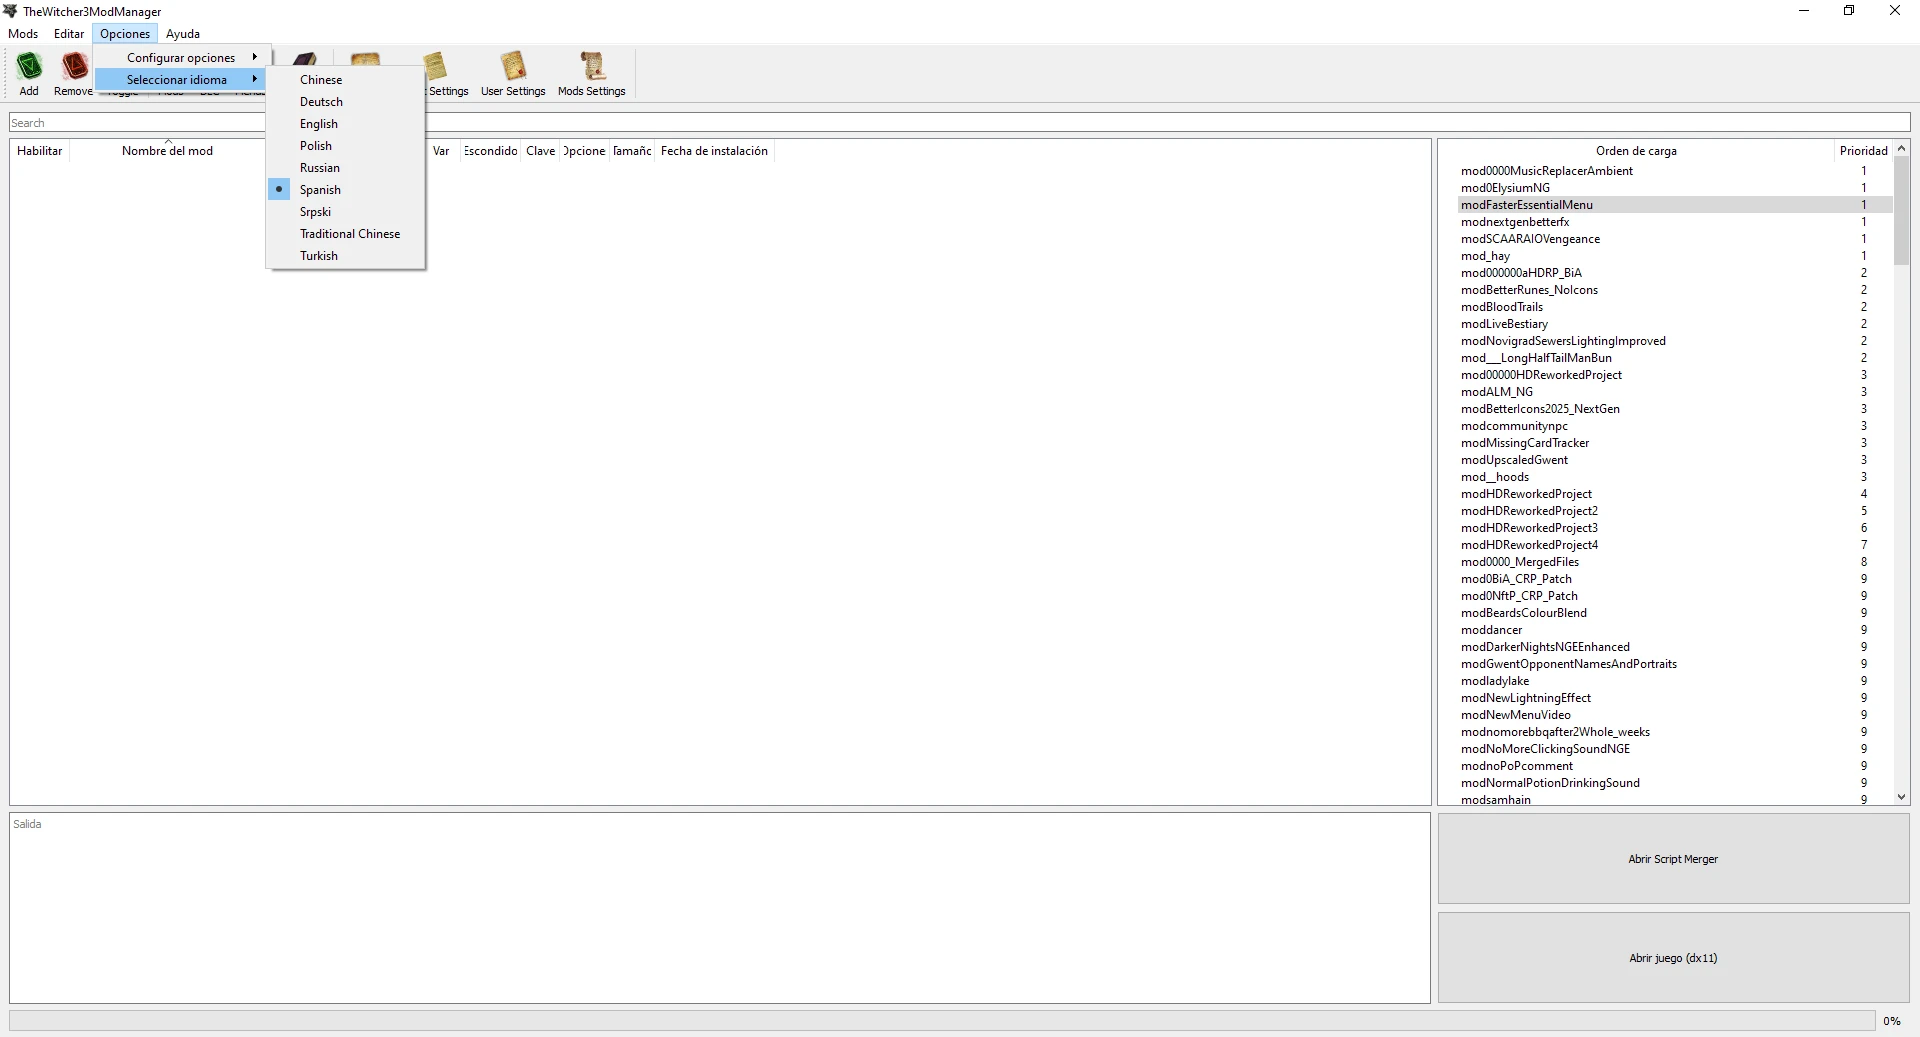The width and height of the screenshot is (1920, 1037).
Task: Sort by Prioridad column header
Action: pyautogui.click(x=1863, y=151)
